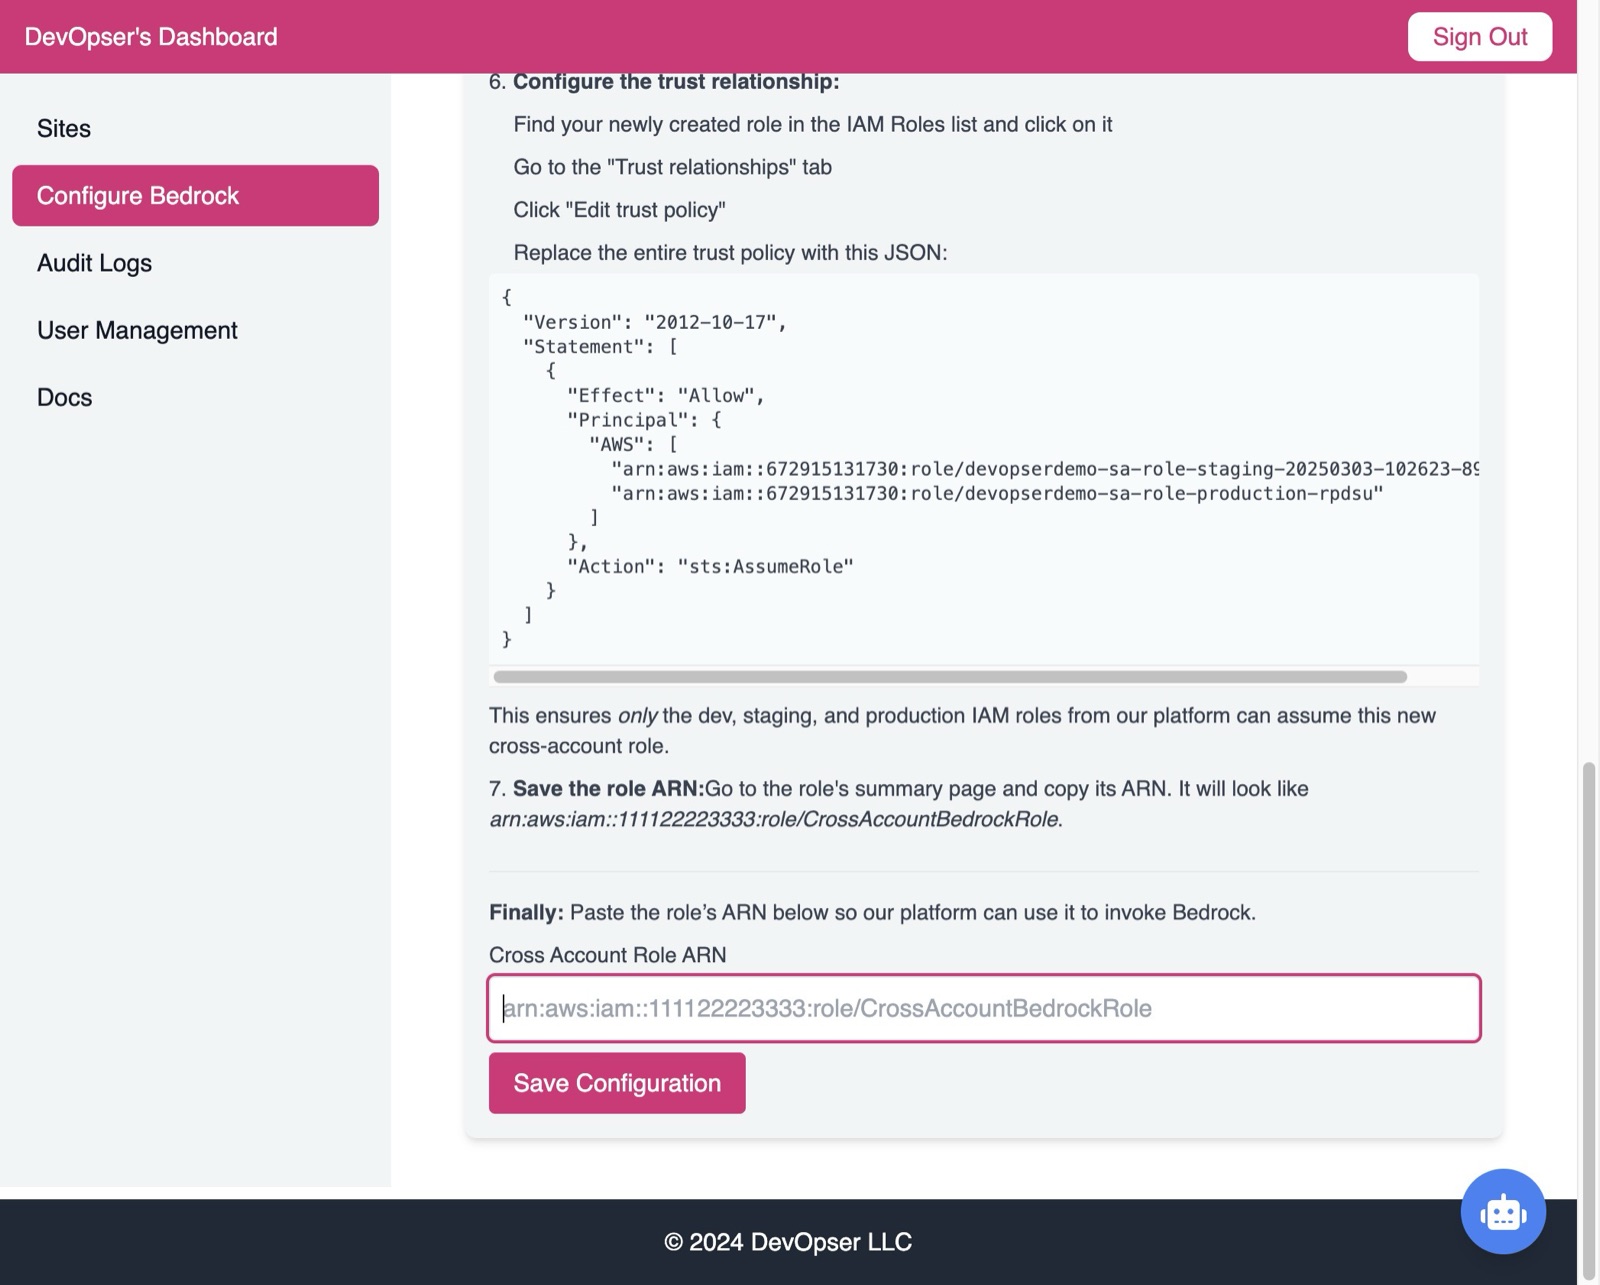Click DevOpser's Dashboard title
Viewport: 1600px width, 1285px height.
tap(151, 37)
